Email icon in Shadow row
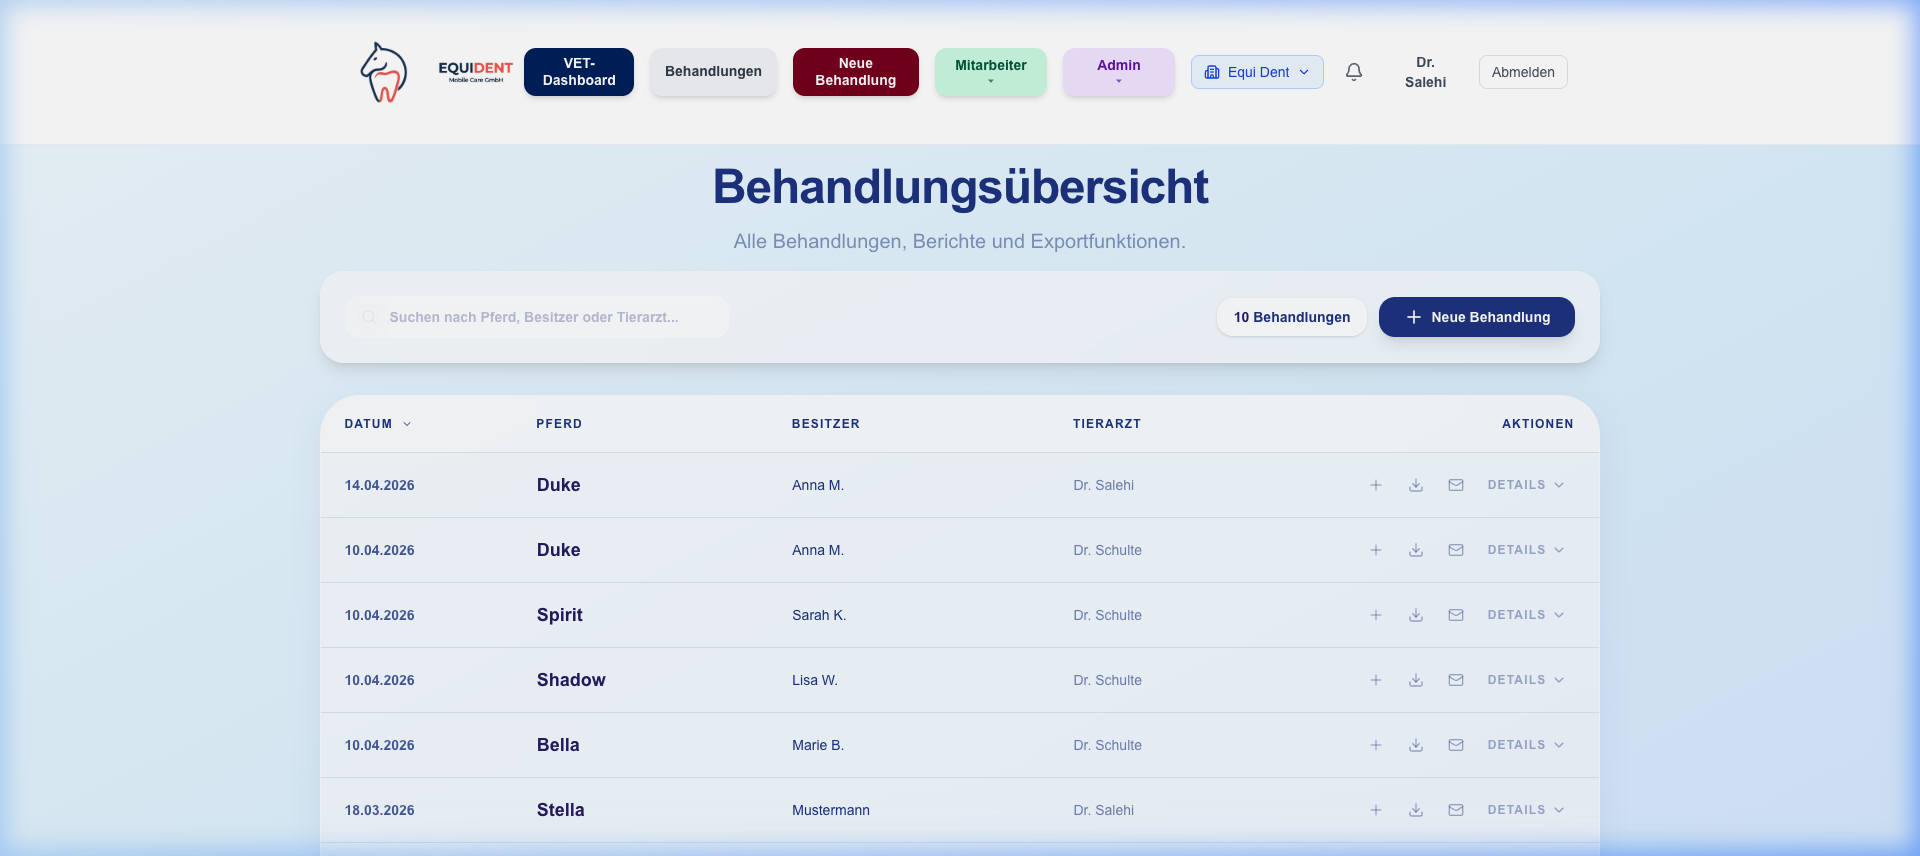 click(x=1456, y=680)
